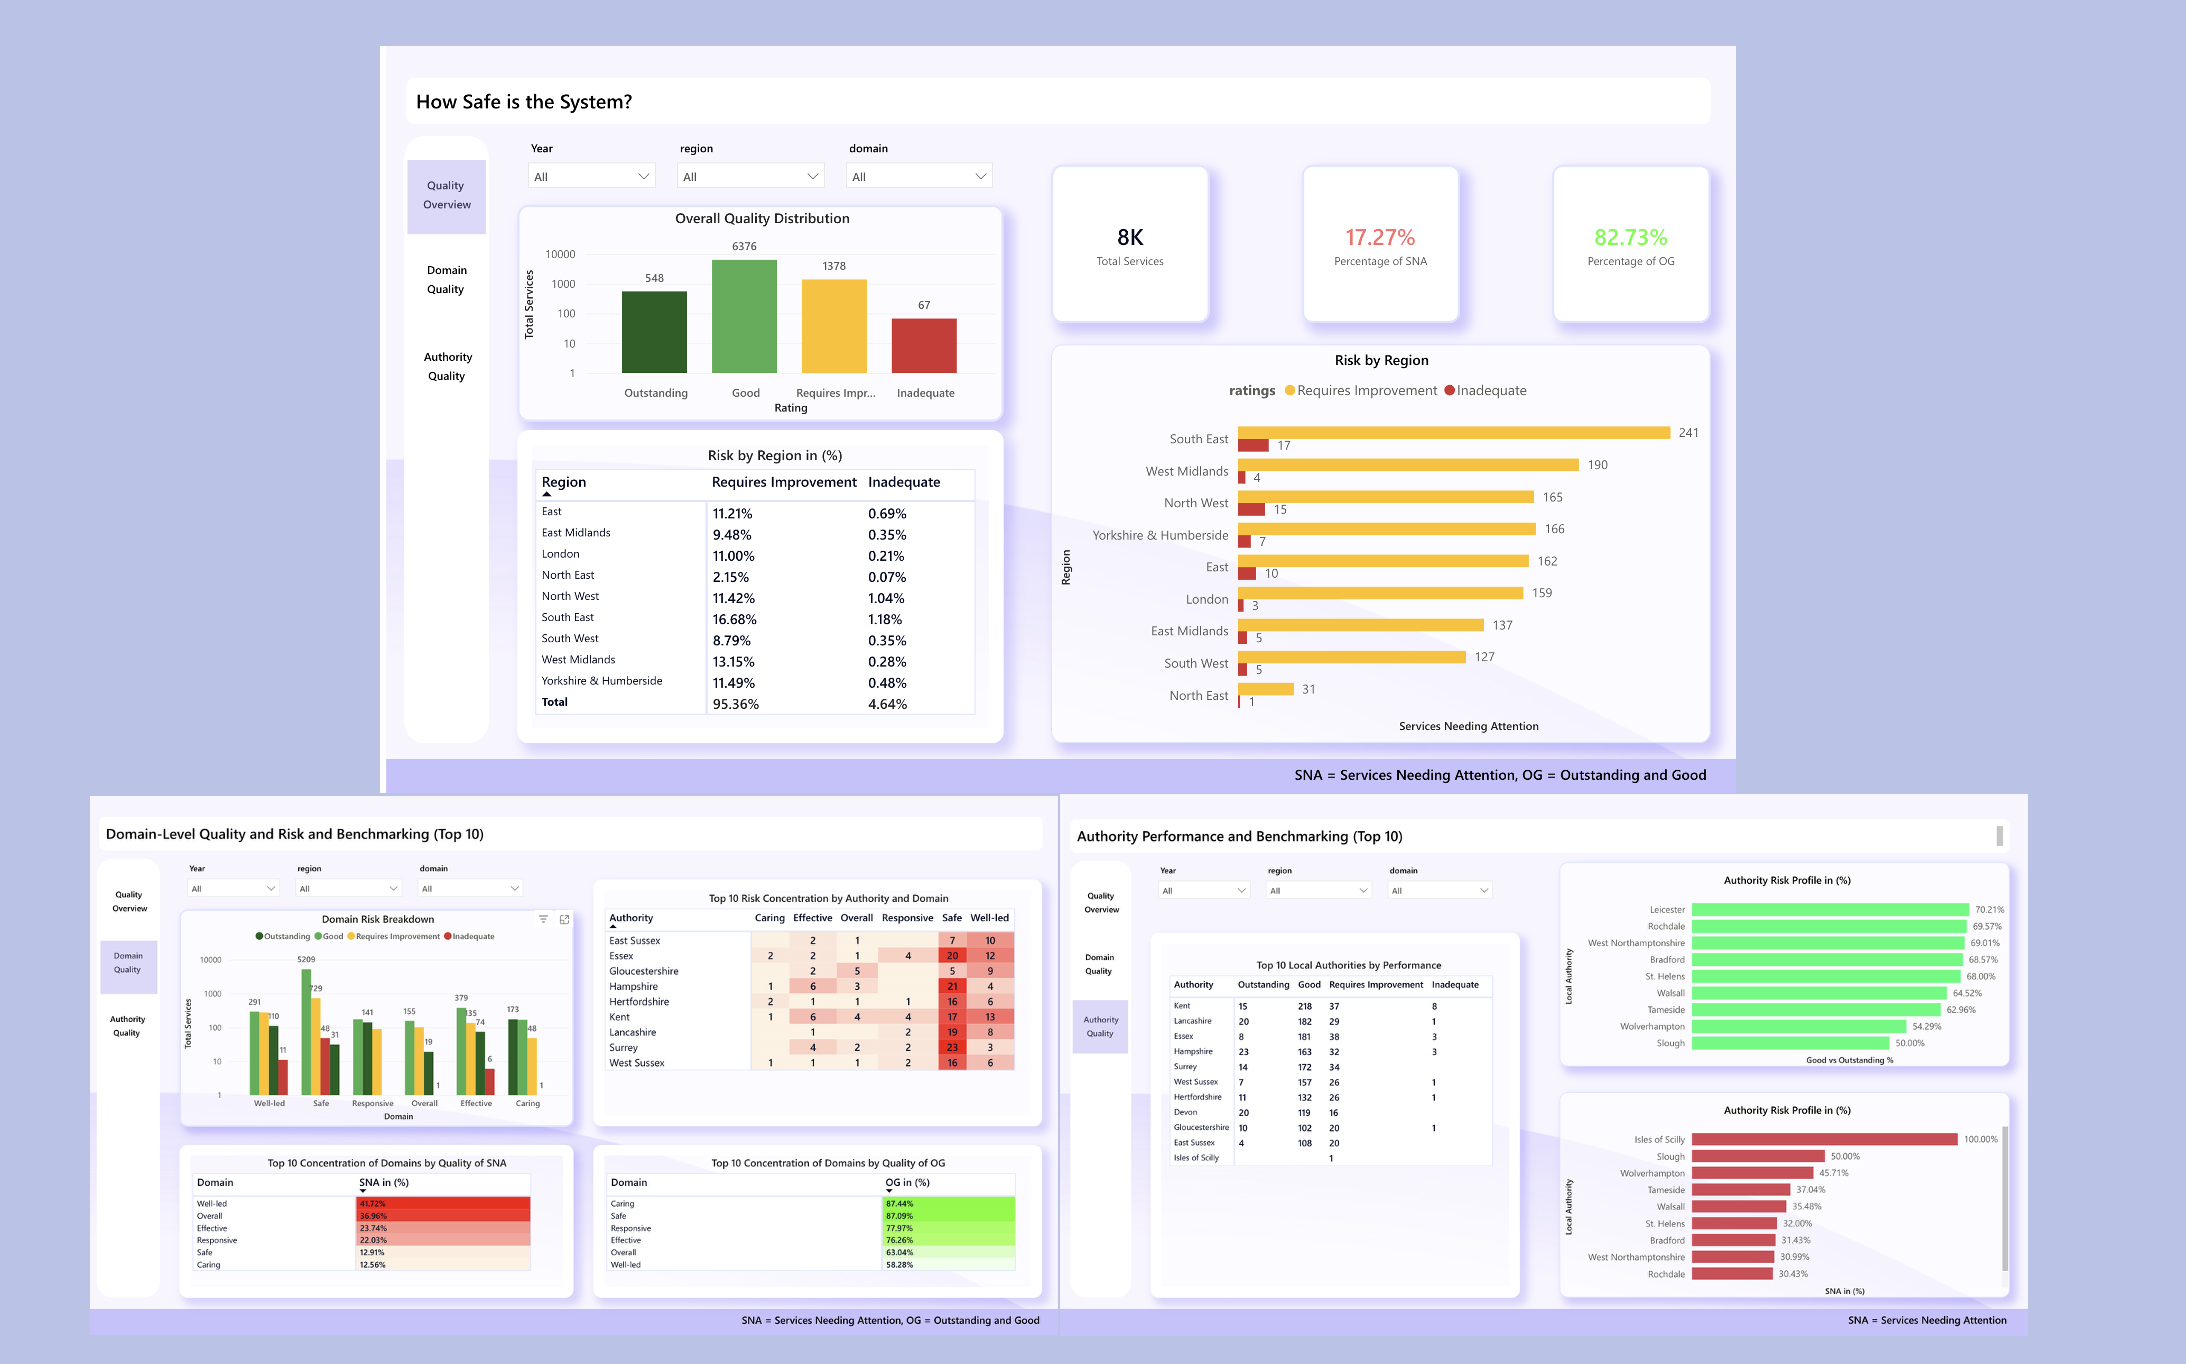This screenshot has width=2186, height=1364.
Task: Click South East value 16.68% cell
Action: coord(735,619)
